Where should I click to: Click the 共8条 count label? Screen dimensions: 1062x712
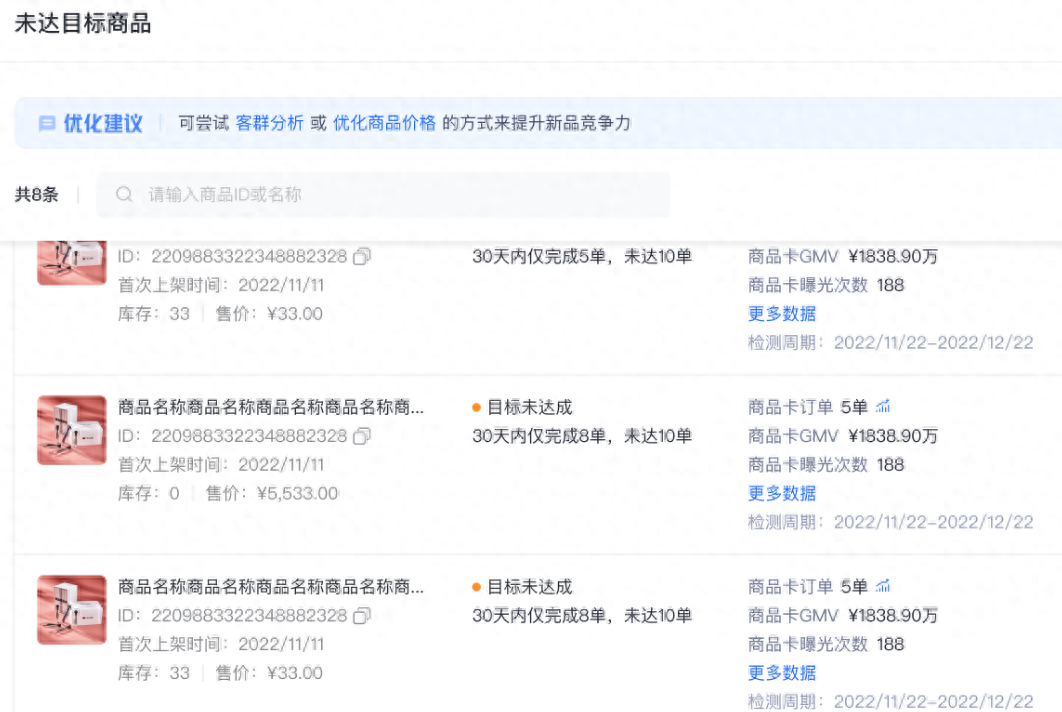(37, 195)
